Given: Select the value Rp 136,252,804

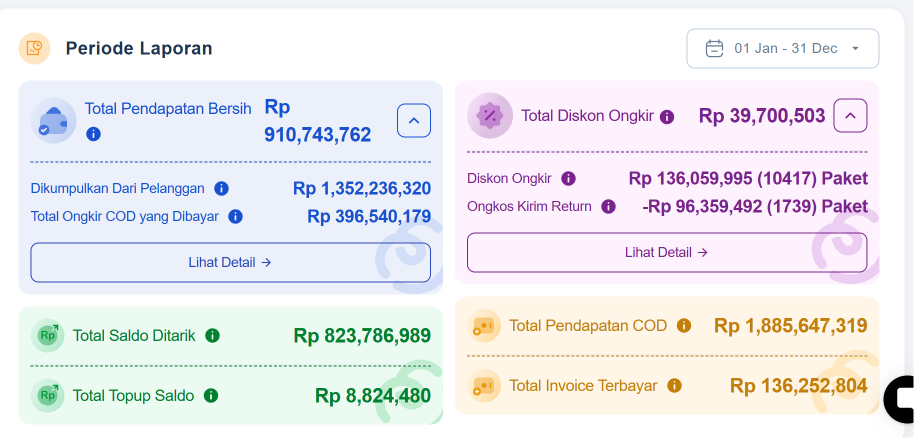Looking at the screenshot, I should pos(799,386).
